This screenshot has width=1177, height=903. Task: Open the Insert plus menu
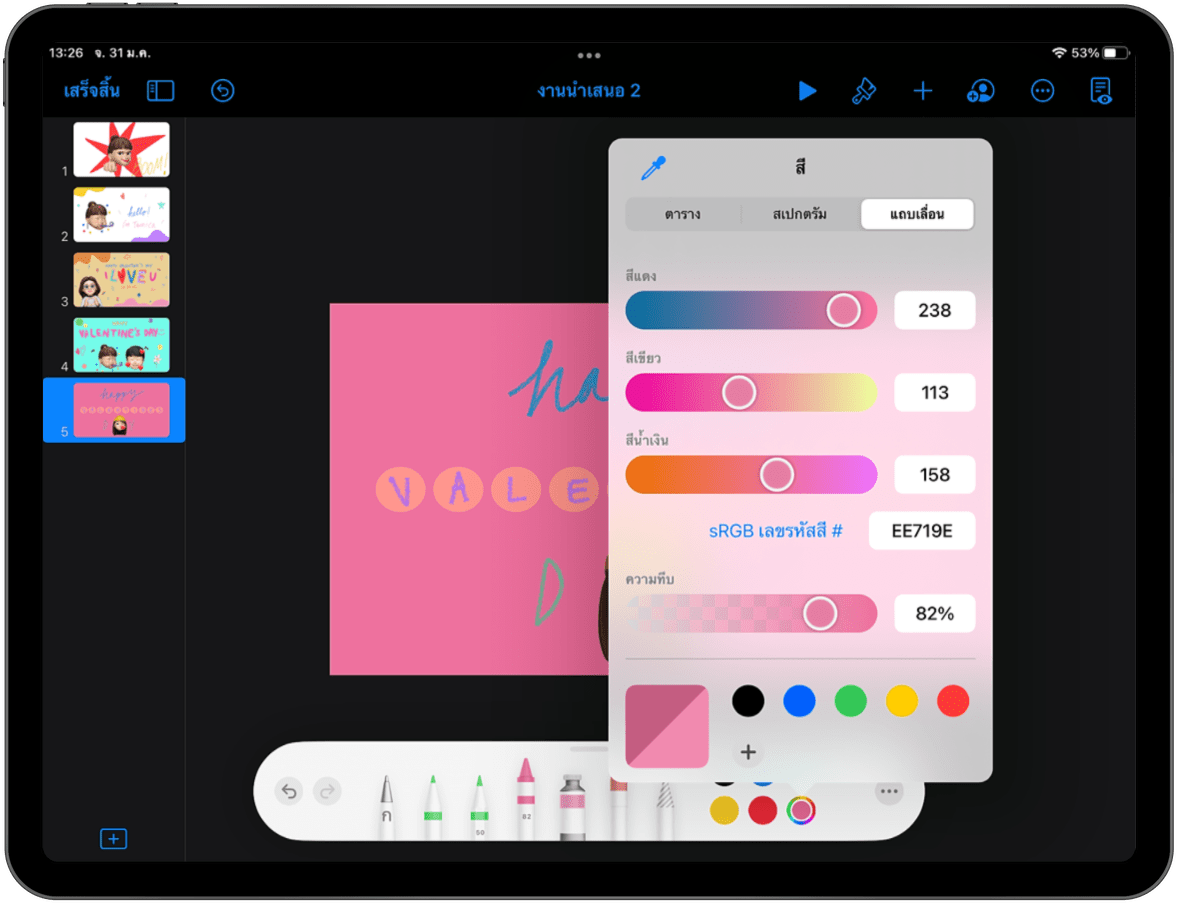(x=922, y=91)
